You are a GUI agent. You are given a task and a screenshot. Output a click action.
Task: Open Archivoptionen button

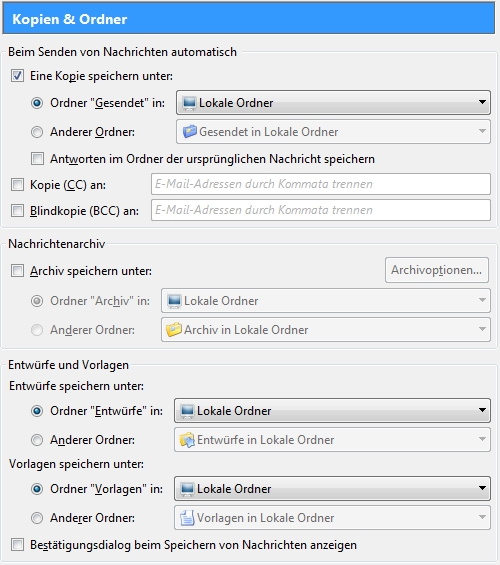tap(437, 270)
